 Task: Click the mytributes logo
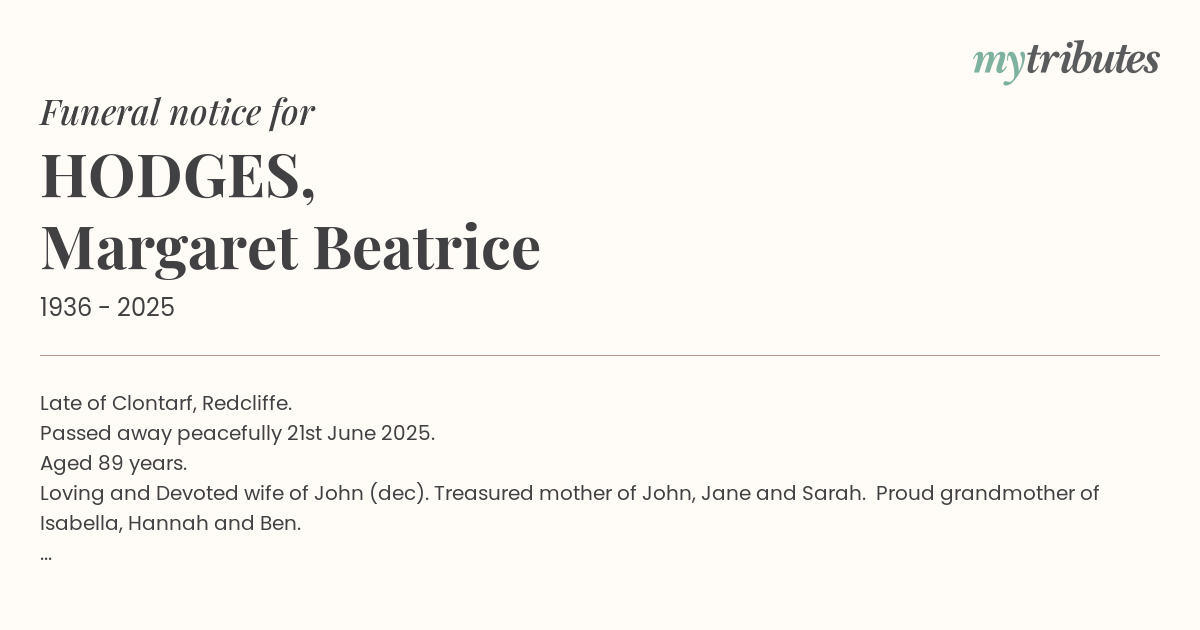point(1065,60)
